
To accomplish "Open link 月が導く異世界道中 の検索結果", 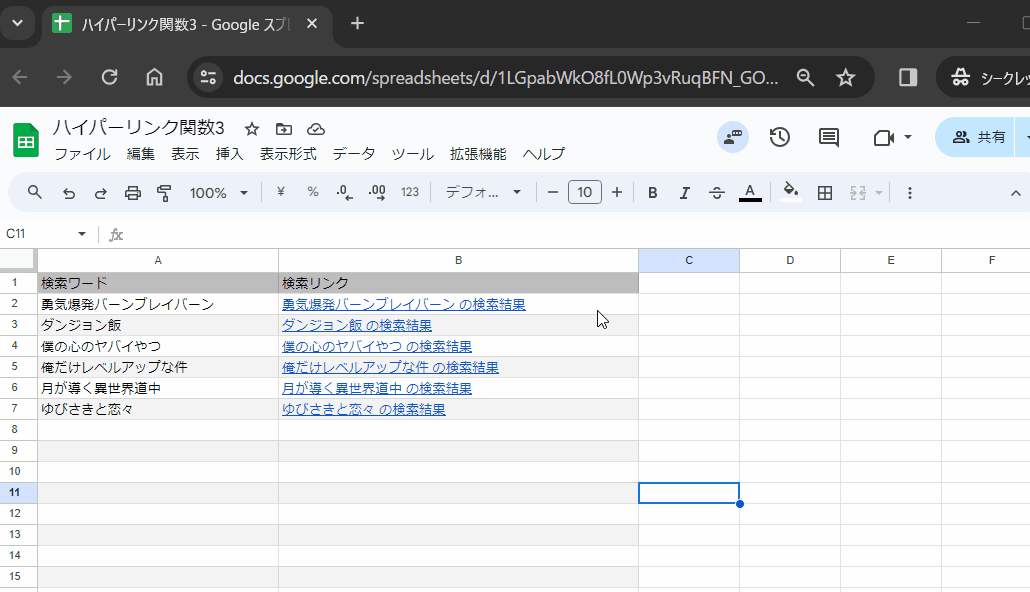I will pos(376,388).
